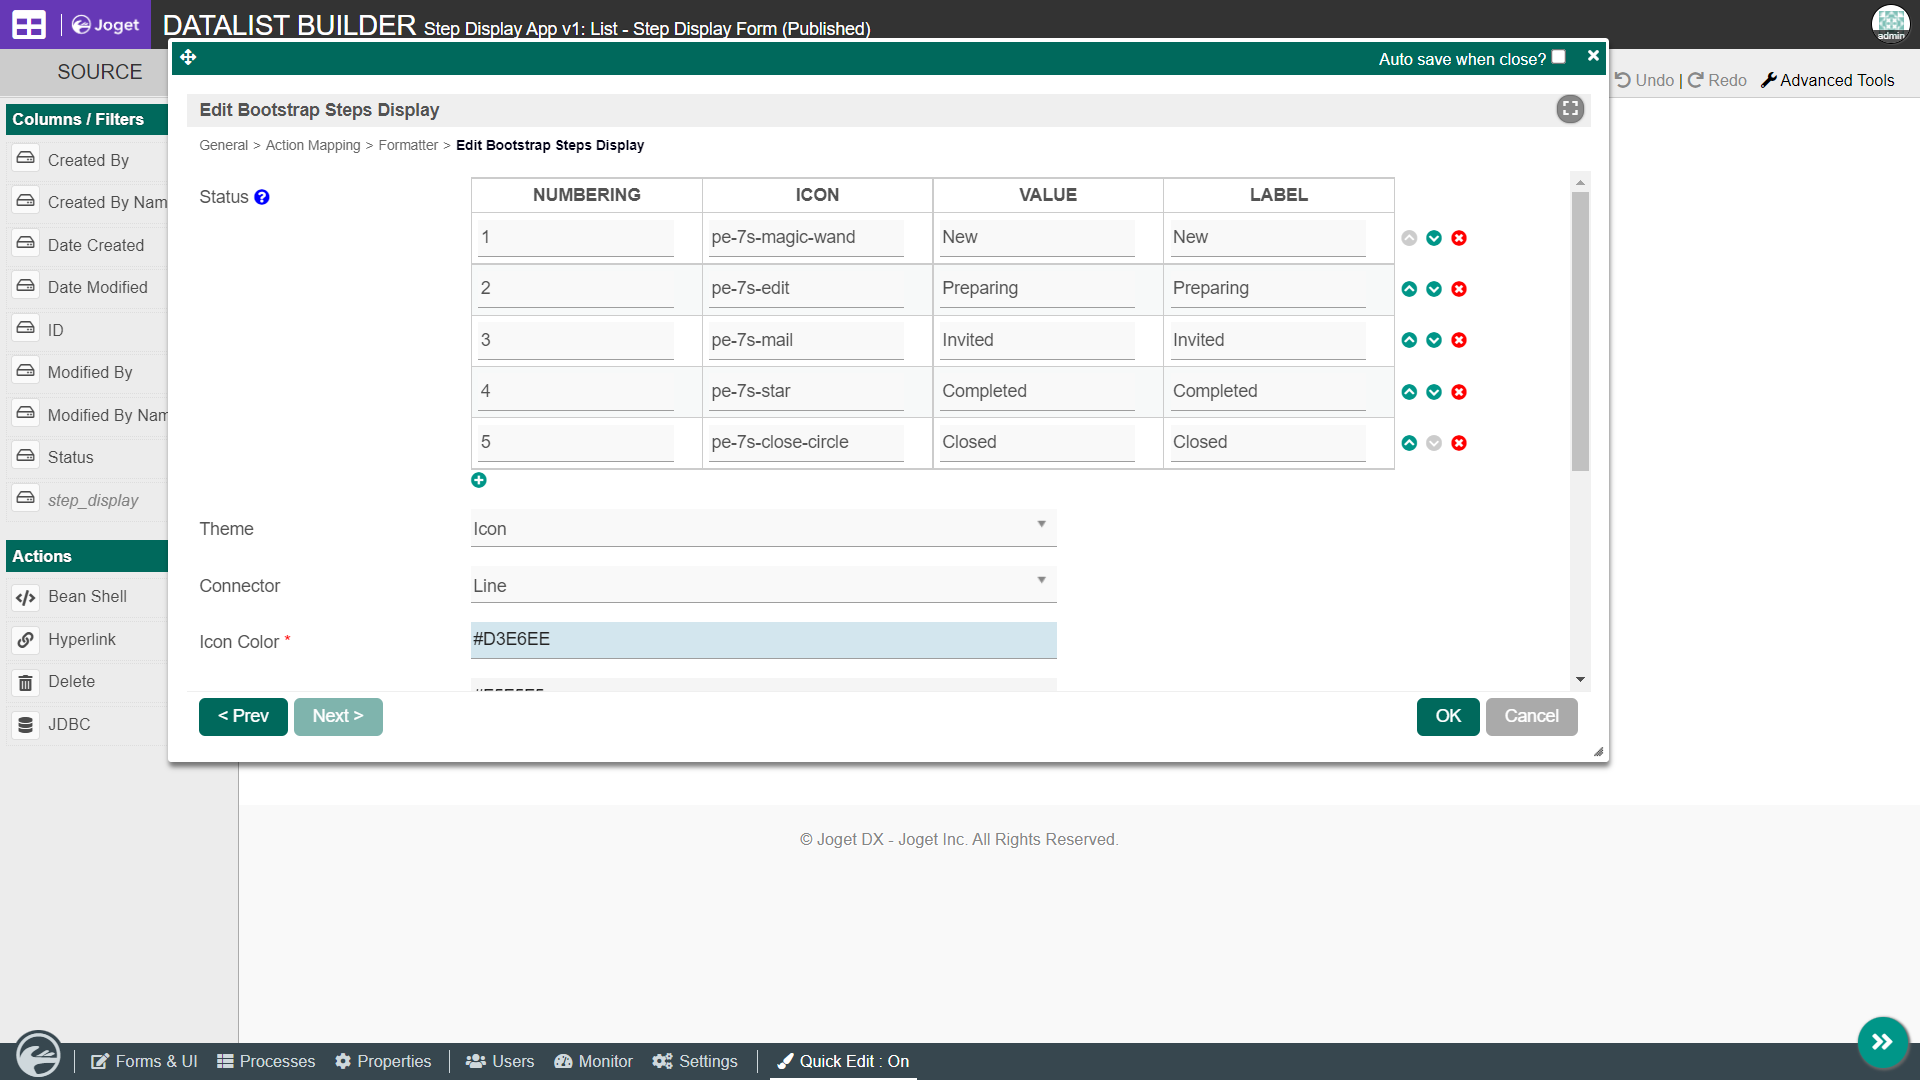
Task: Open the Connector dropdown
Action: tap(763, 586)
